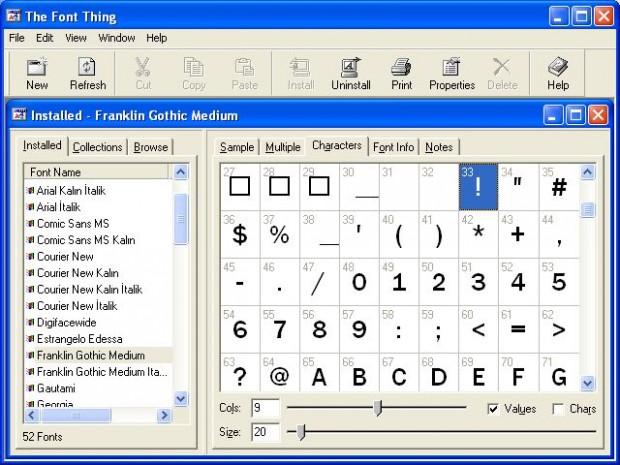The image size is (620, 465).
Task: Open the View menu
Action: pyautogui.click(x=76, y=38)
